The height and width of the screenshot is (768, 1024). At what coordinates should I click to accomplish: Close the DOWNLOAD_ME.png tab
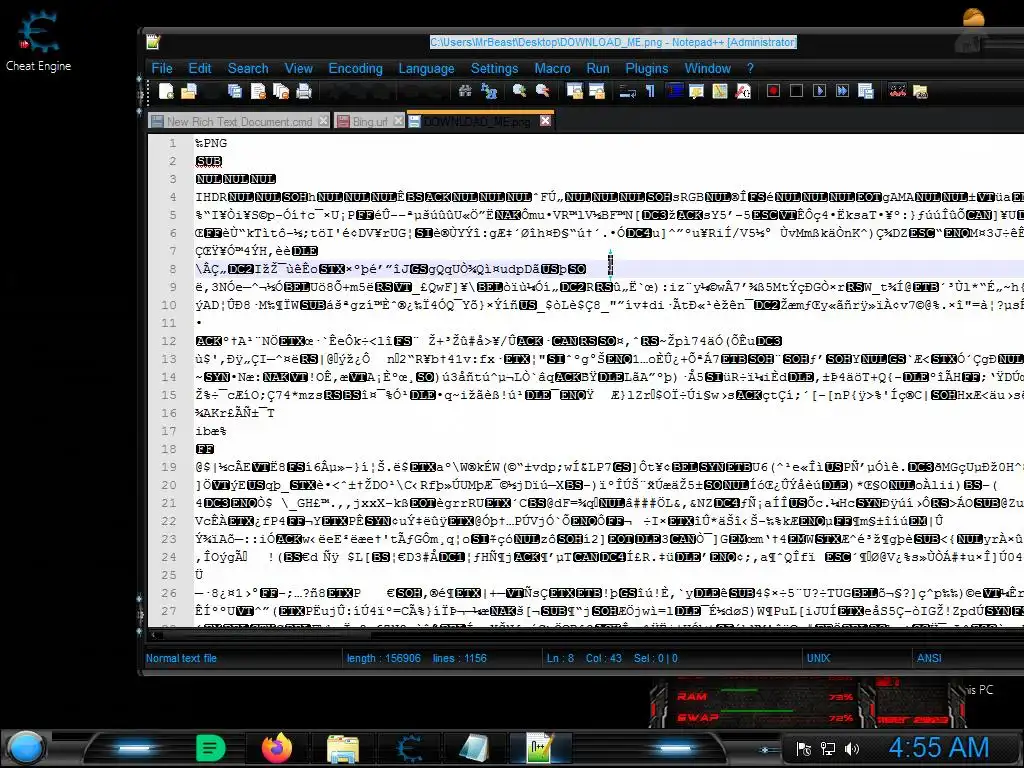[545, 121]
